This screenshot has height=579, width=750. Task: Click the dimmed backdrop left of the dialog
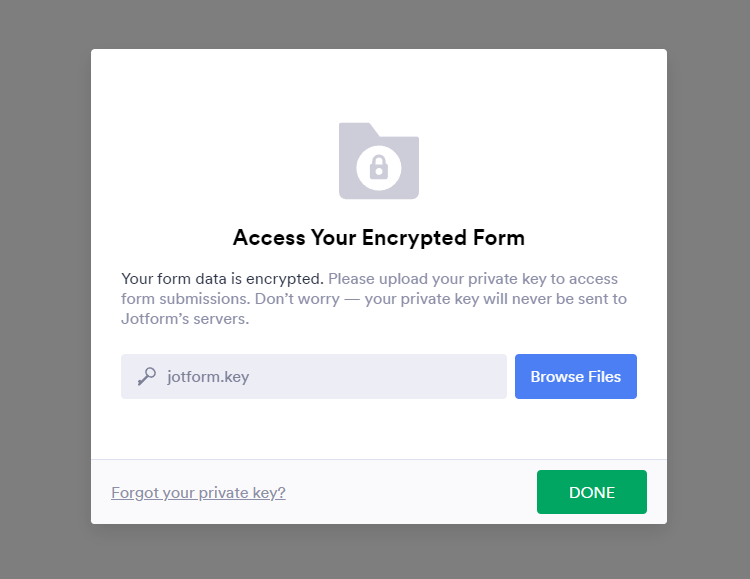(45, 290)
